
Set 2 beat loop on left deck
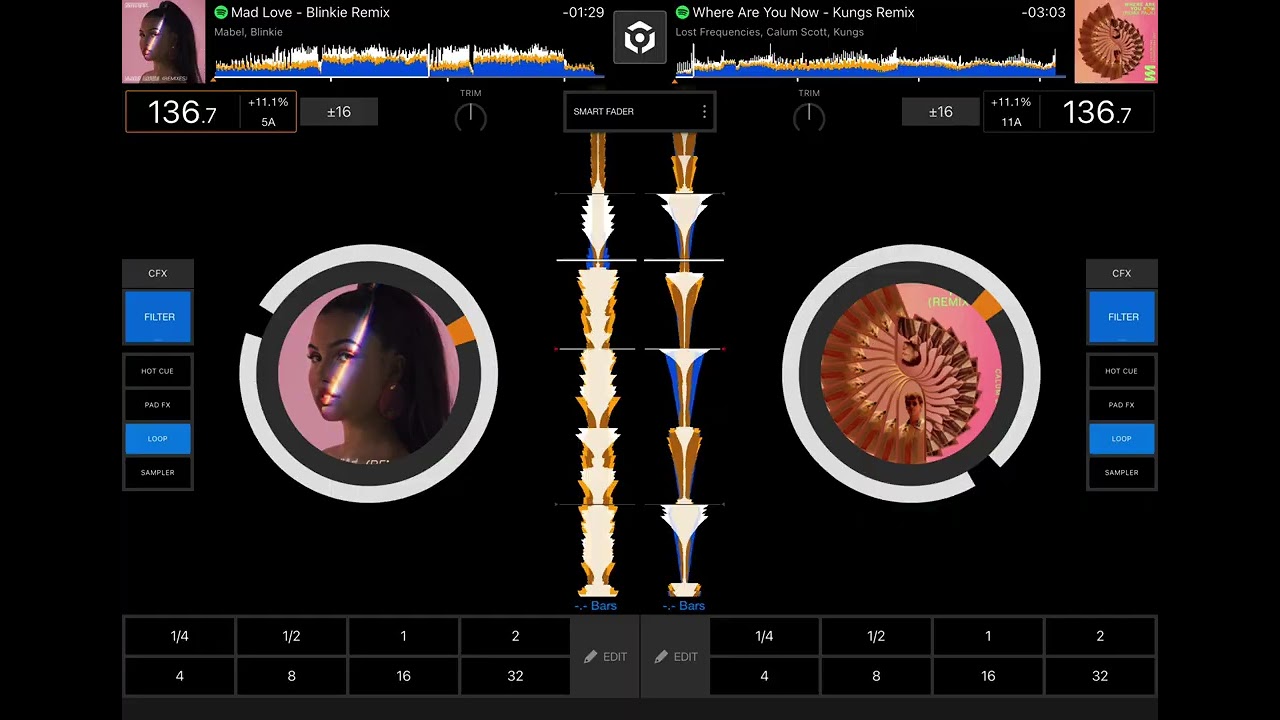click(515, 636)
